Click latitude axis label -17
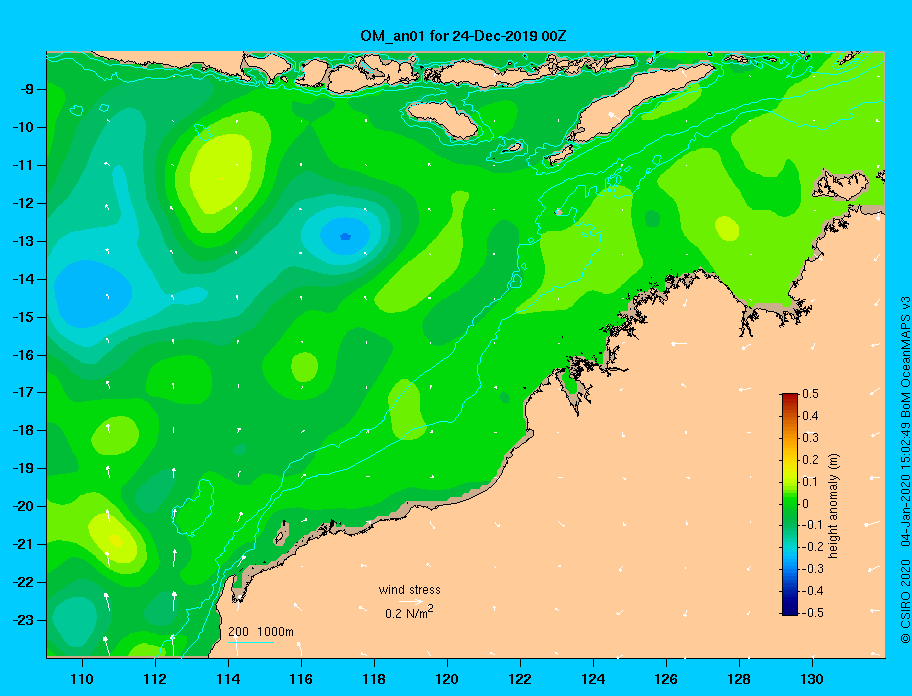Screen dimensions: 912x696 23,393
